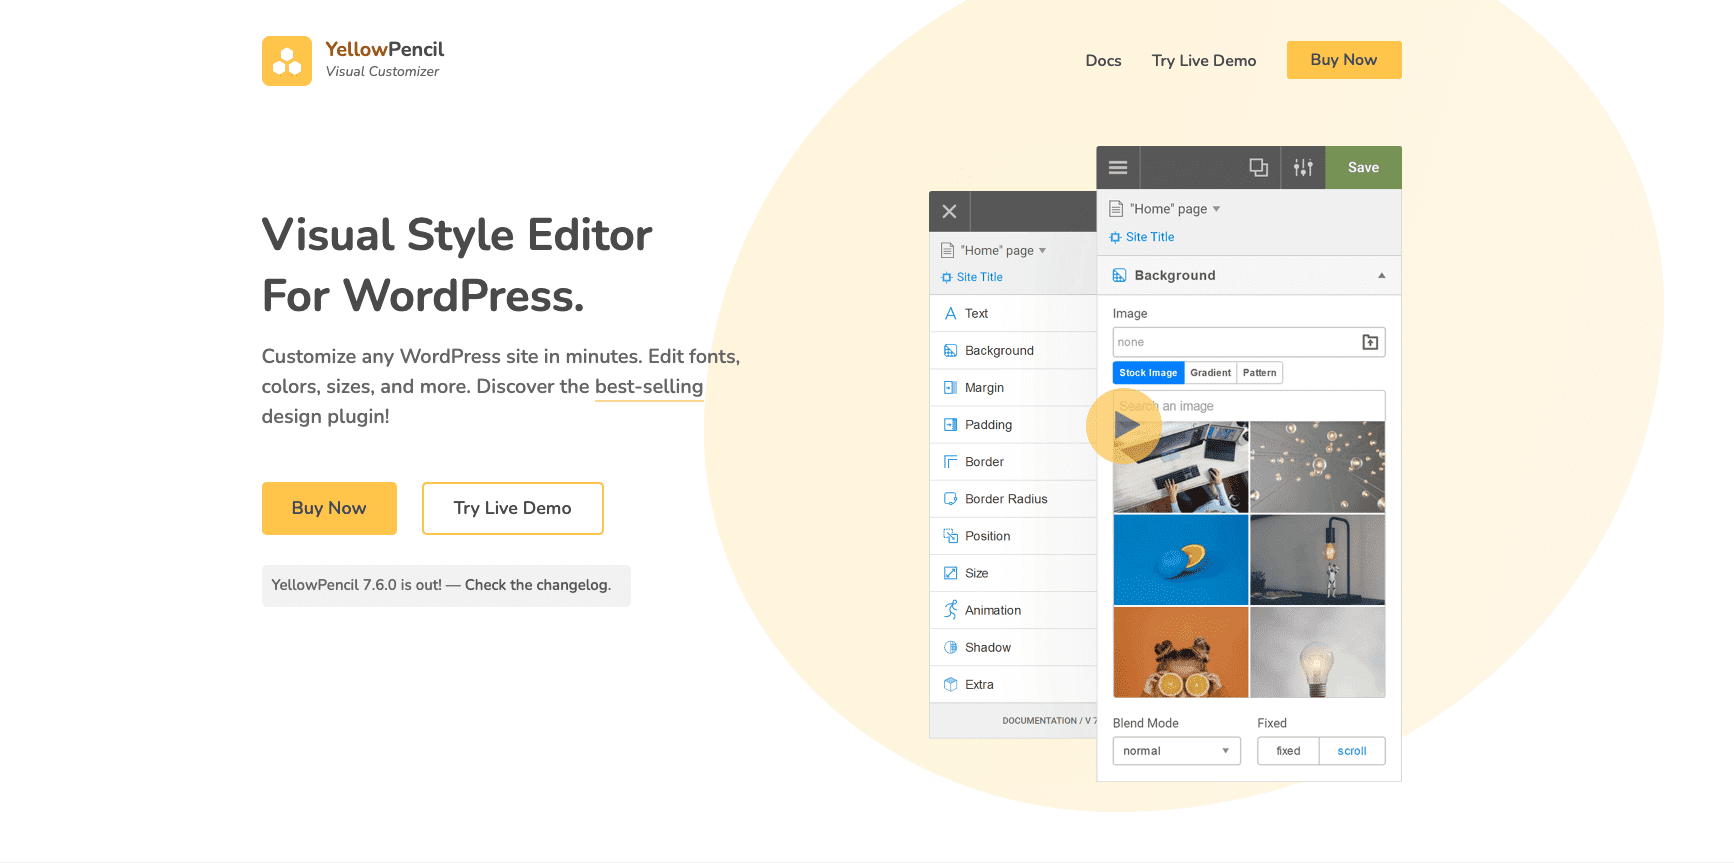
Task: Open the Docs menu item
Action: click(1103, 61)
